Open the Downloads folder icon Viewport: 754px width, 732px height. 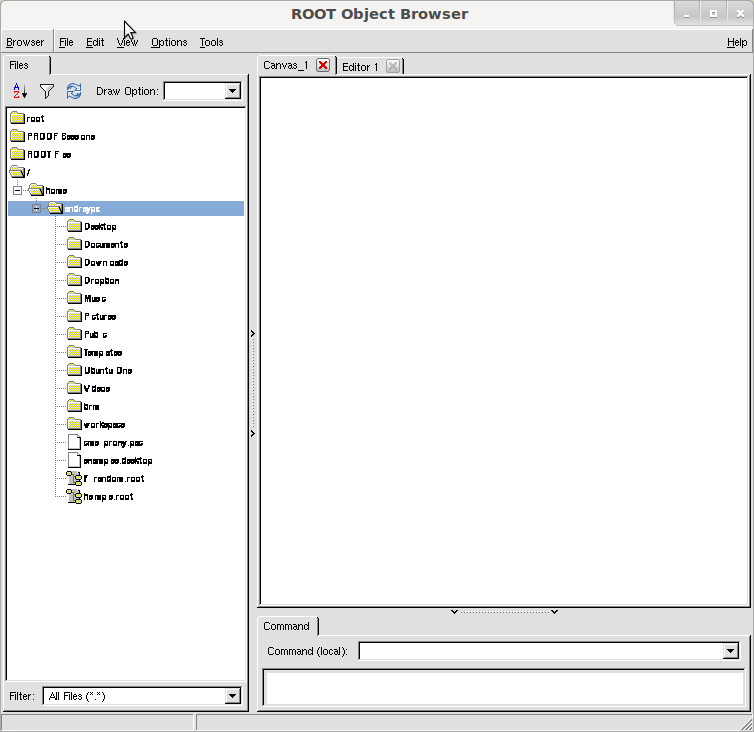(75, 262)
